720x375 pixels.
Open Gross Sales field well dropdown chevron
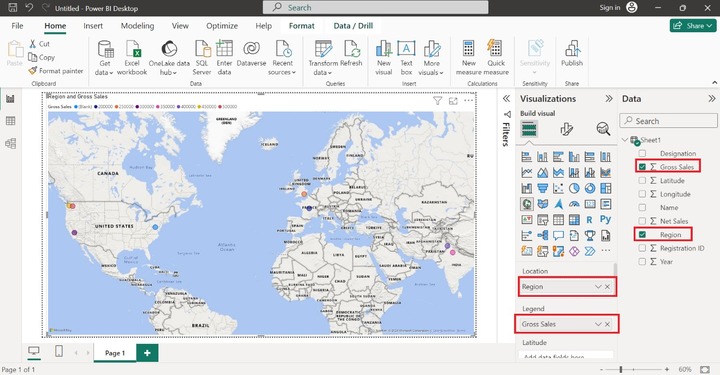[598, 324]
